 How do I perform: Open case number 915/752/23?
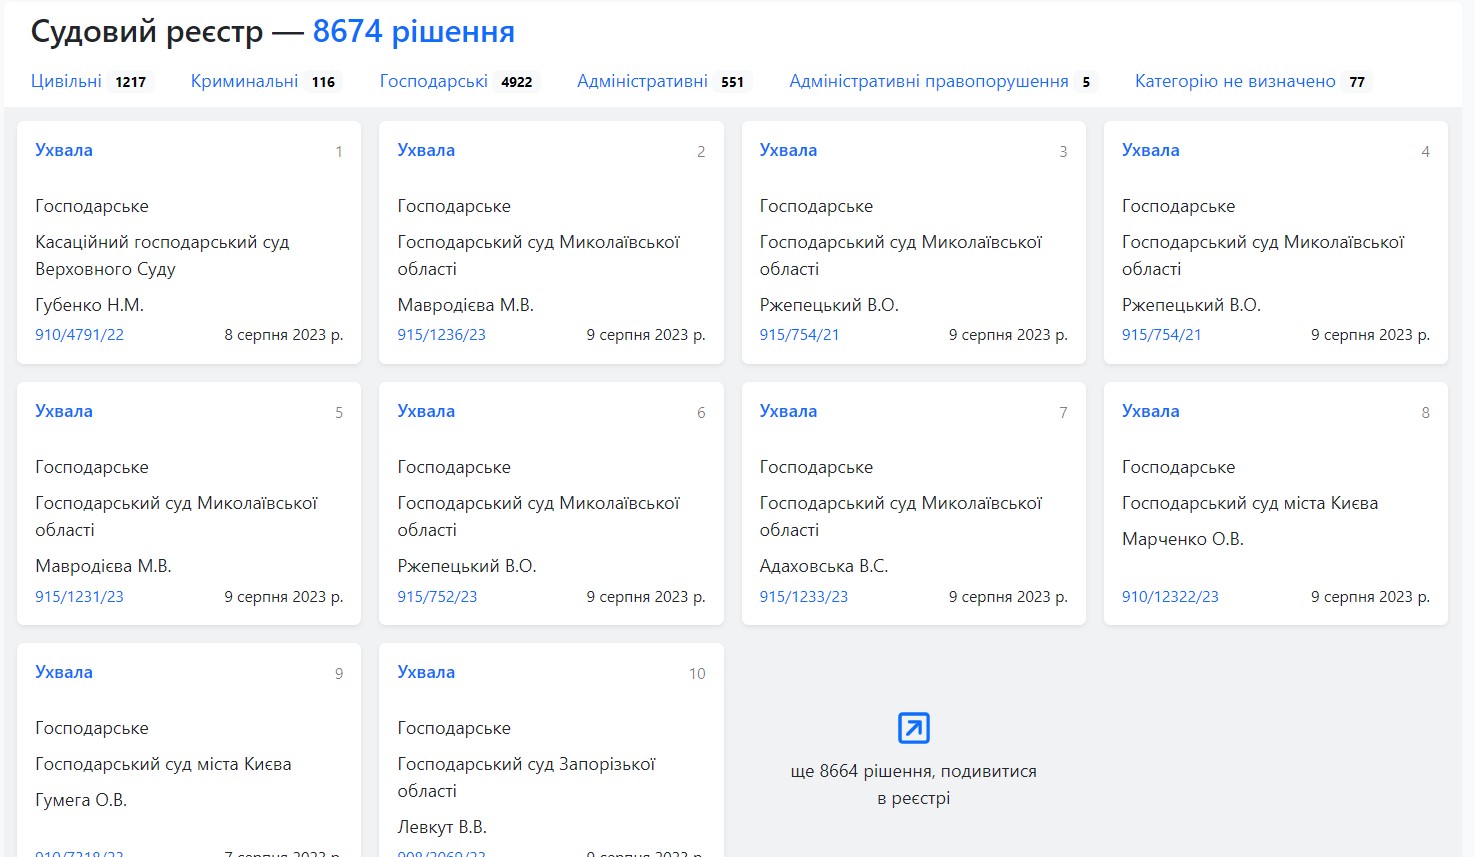437,597
